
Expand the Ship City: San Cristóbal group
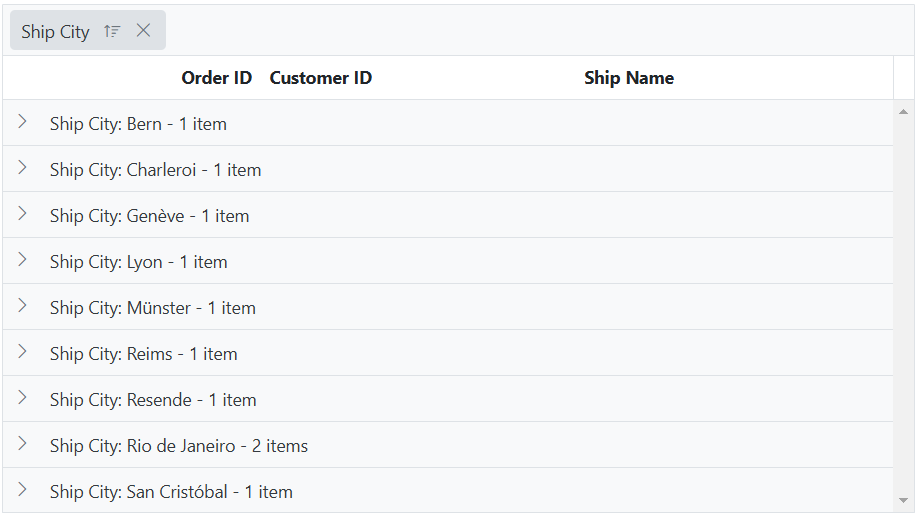(22, 490)
